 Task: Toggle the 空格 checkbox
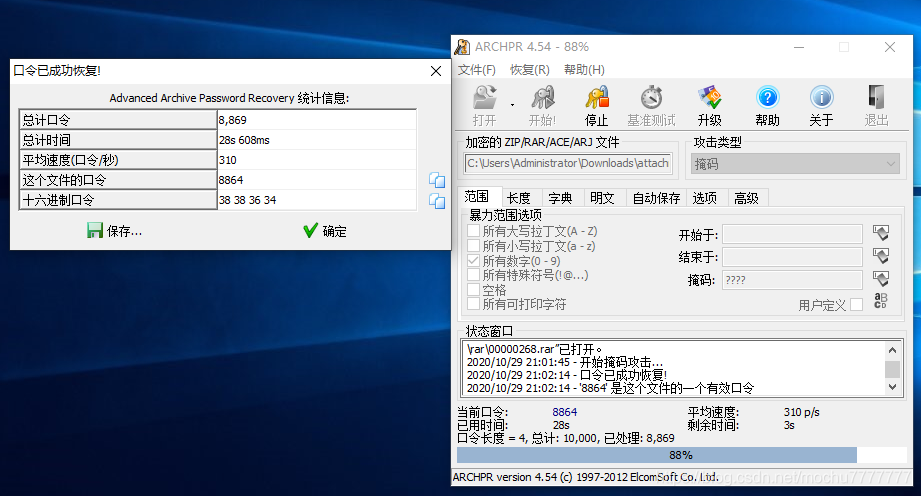pos(473,290)
